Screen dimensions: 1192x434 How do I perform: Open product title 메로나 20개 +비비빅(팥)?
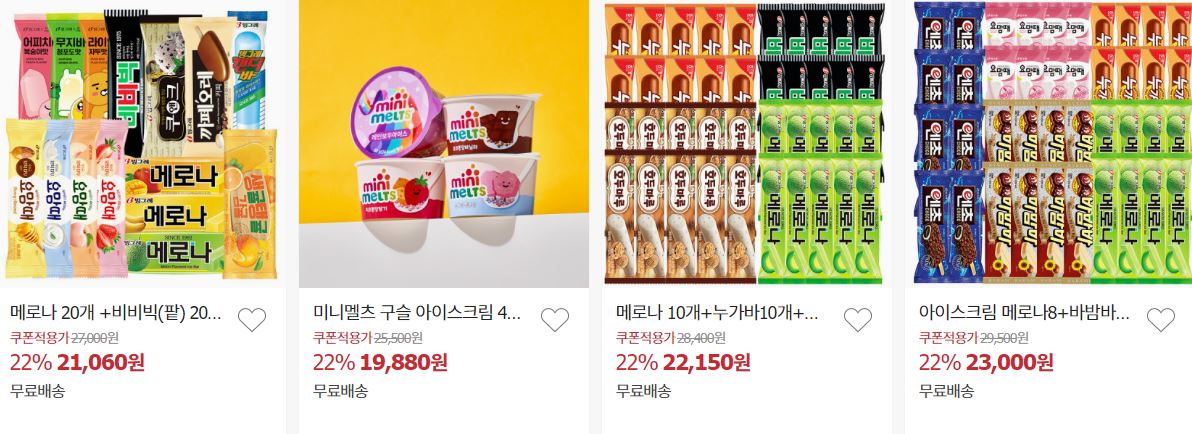tap(116, 312)
